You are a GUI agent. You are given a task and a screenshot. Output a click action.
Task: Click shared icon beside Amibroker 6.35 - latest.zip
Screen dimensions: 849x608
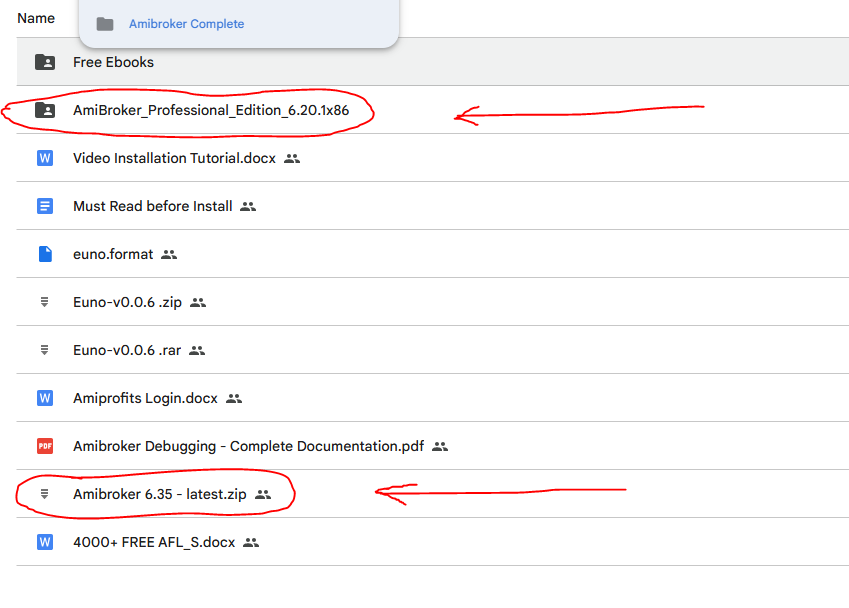pos(263,494)
